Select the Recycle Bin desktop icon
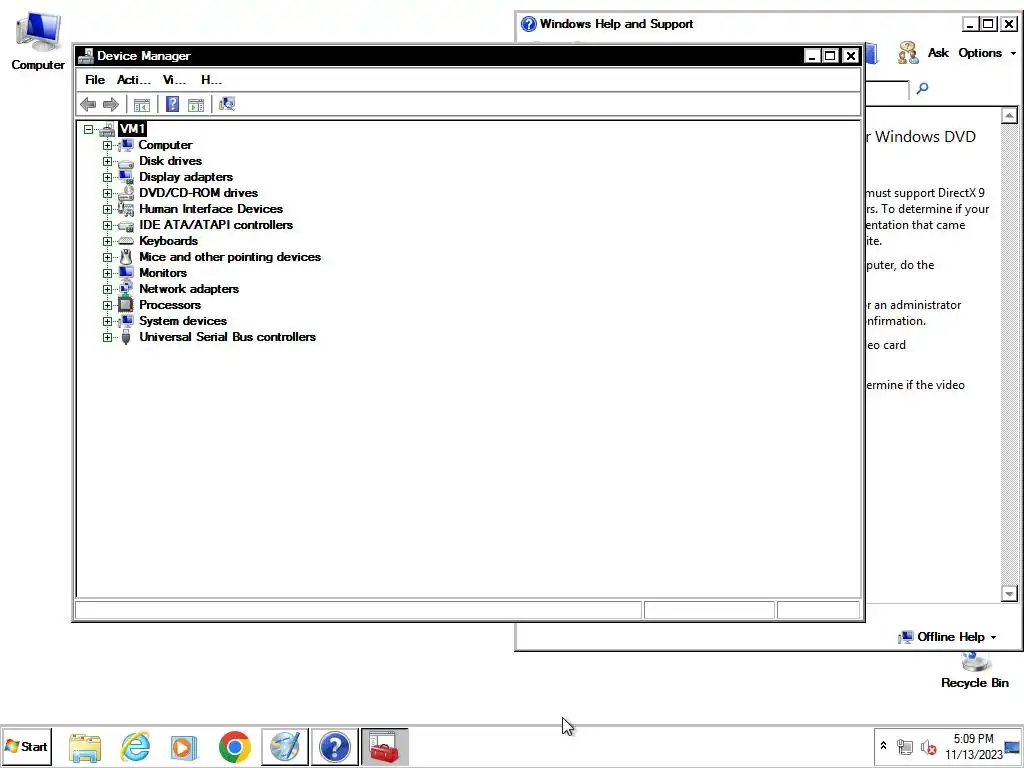Viewport: 1024px width, 768px height. (x=975, y=672)
